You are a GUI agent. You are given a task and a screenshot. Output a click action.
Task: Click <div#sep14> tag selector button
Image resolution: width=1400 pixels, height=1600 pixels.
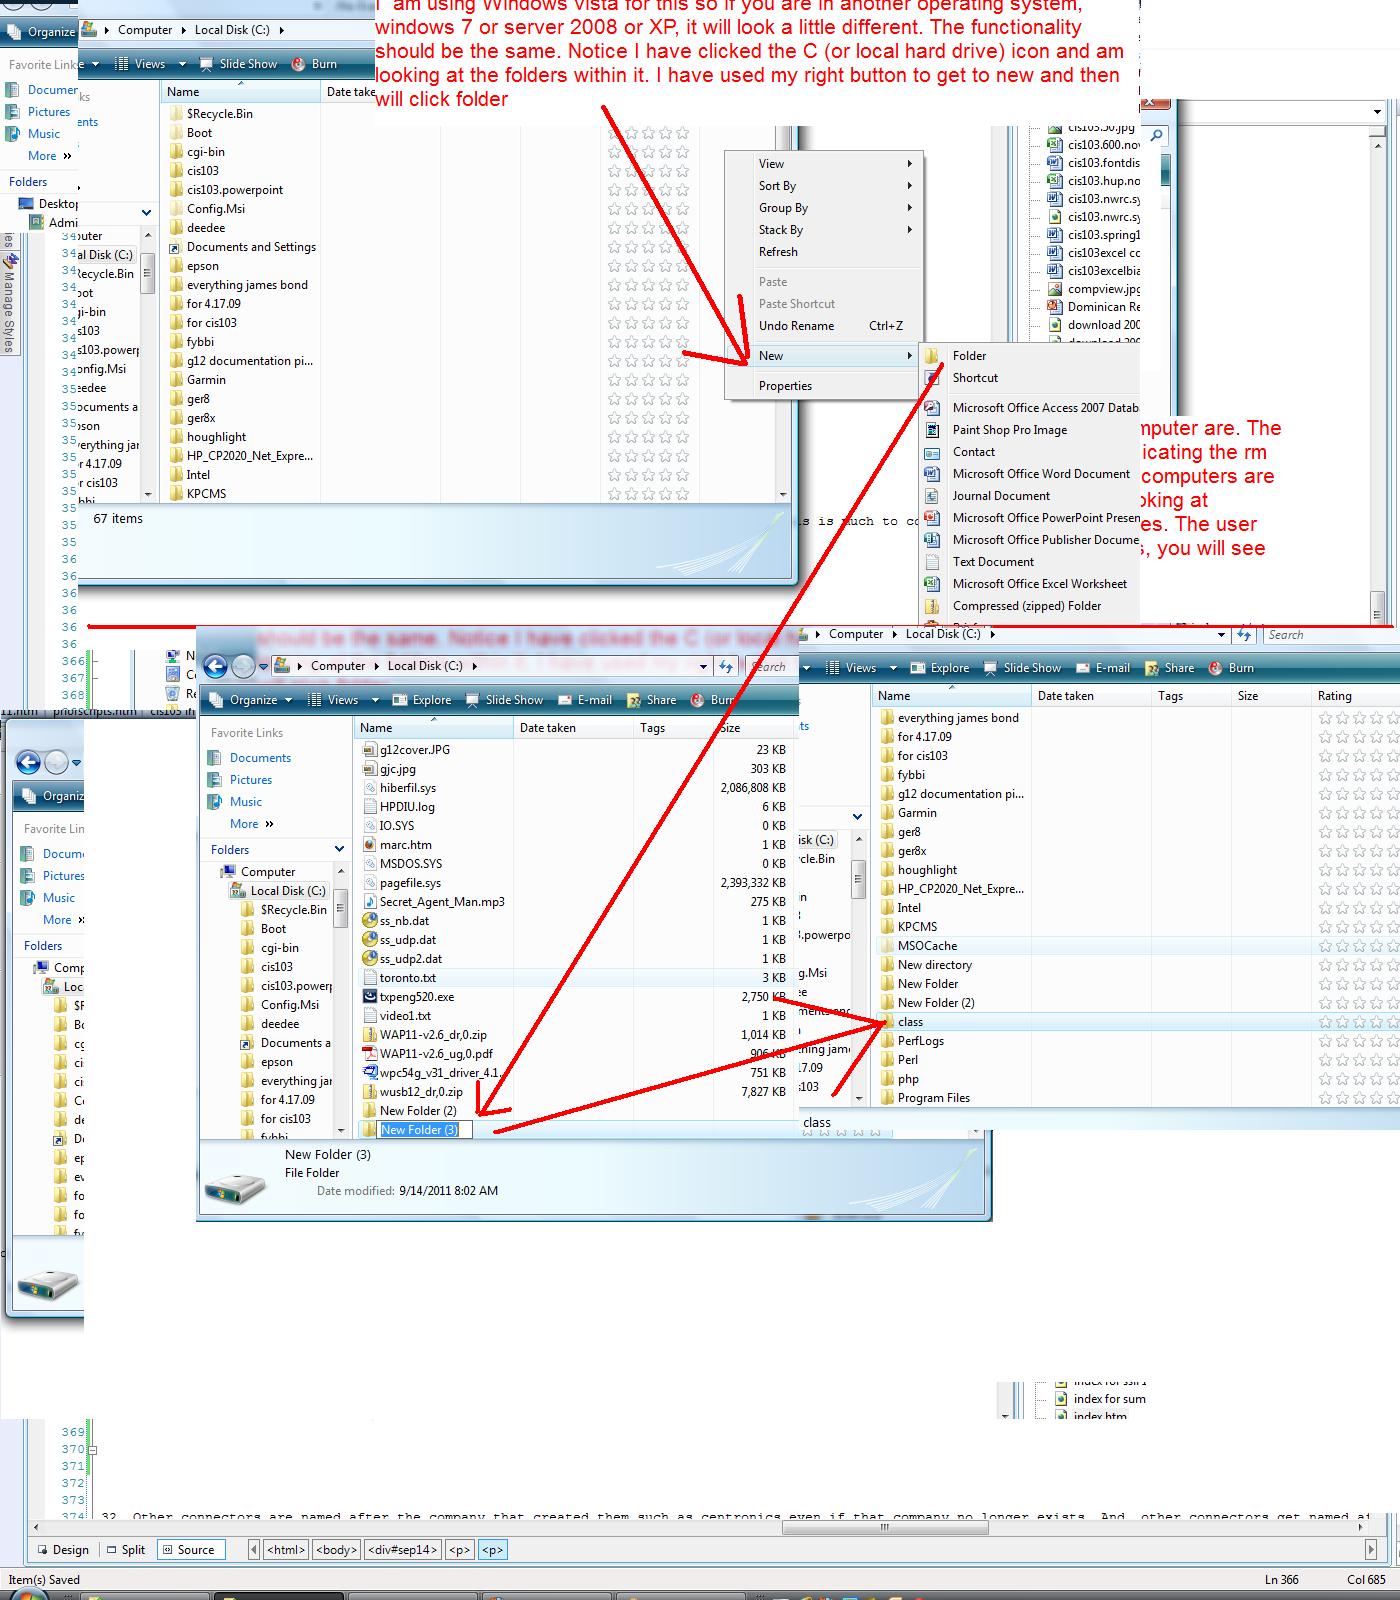coord(403,1550)
